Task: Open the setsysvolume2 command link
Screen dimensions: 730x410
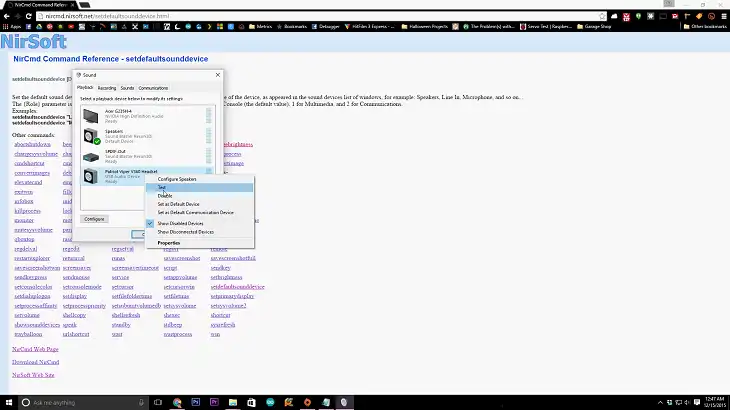Action: (228, 306)
